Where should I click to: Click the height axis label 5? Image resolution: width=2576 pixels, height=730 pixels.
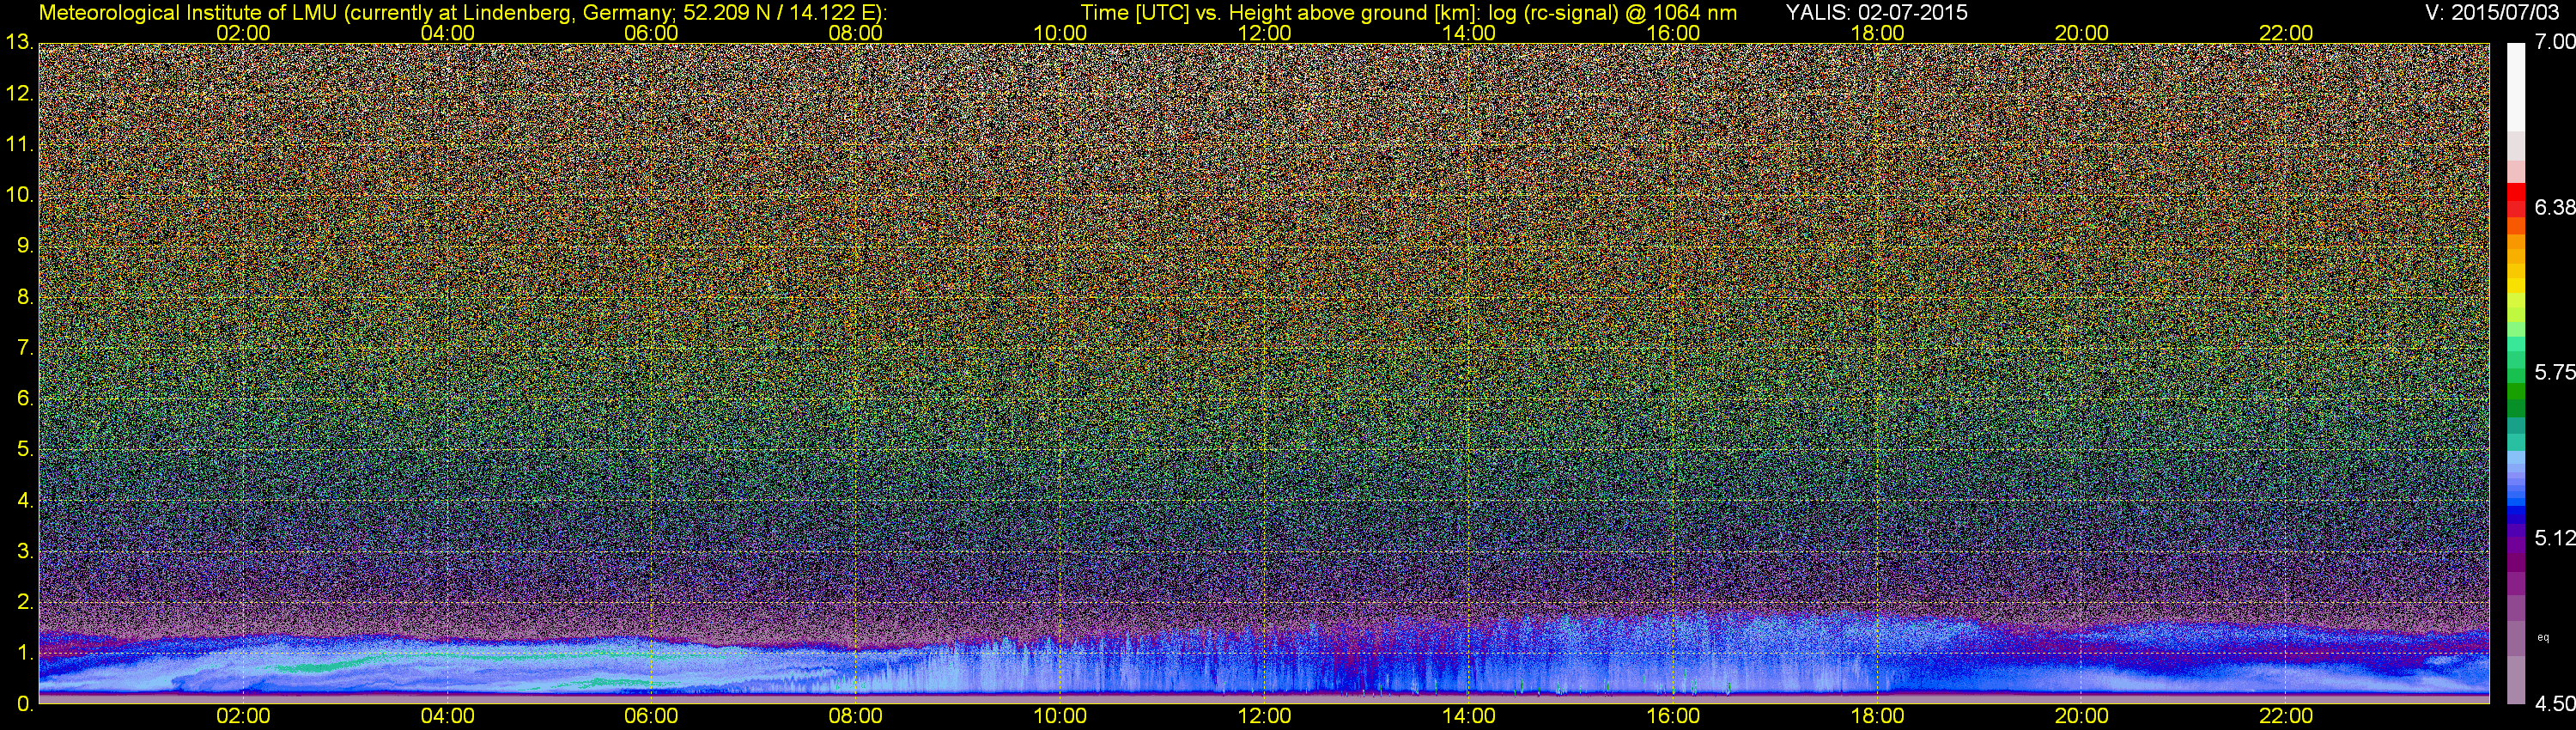click(24, 450)
